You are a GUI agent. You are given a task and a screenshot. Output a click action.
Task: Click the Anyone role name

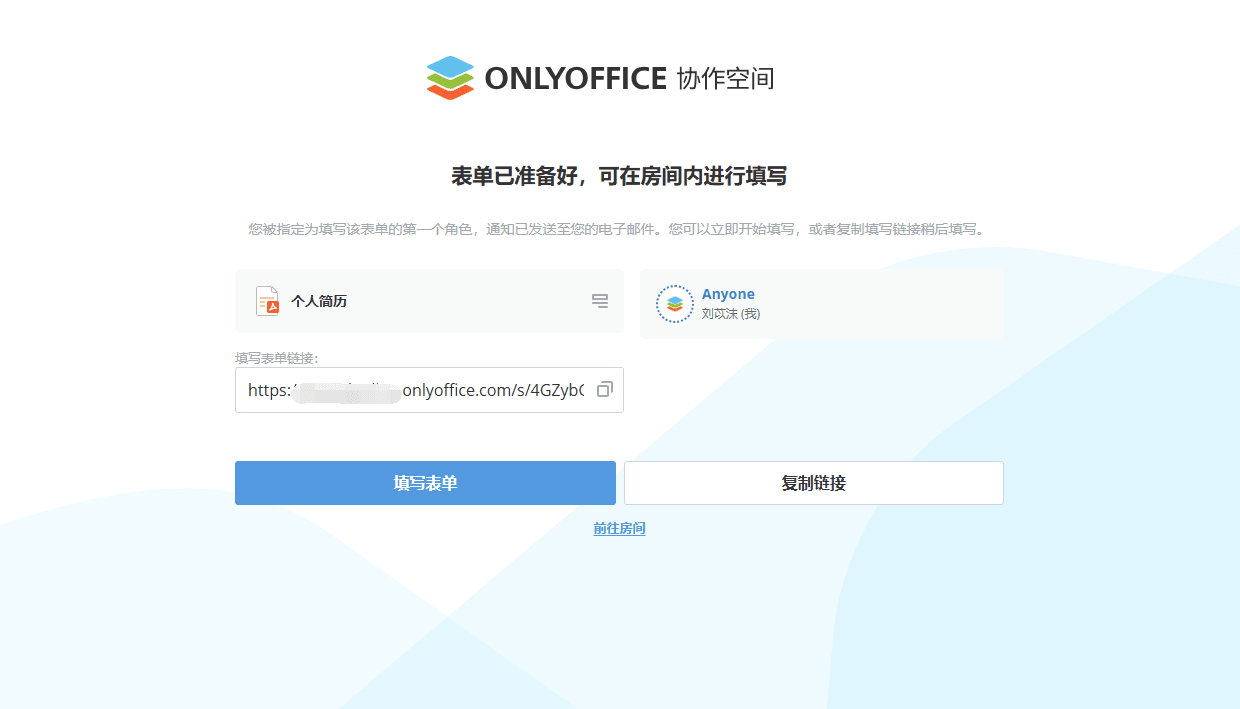click(x=728, y=294)
